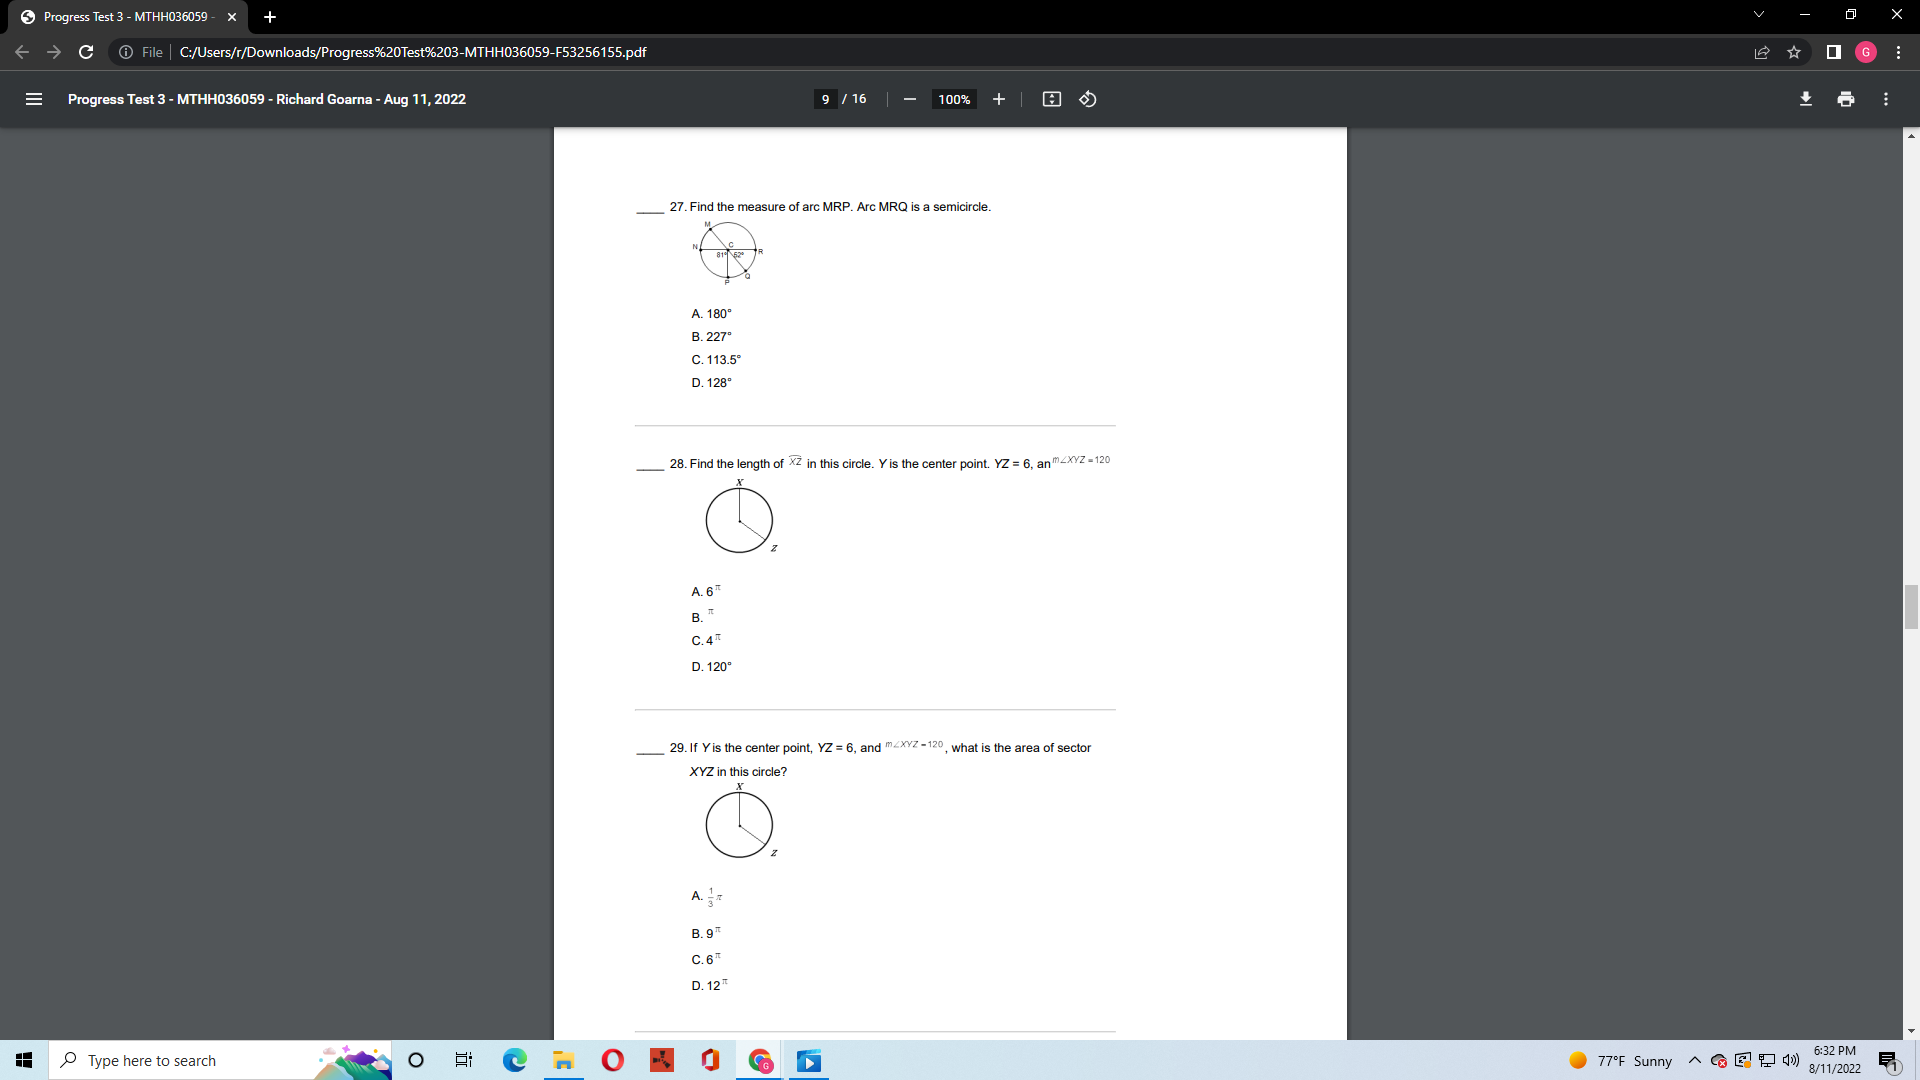Image resolution: width=1920 pixels, height=1080 pixels.
Task: Expand the tab search dropdown
Action: point(1758,14)
